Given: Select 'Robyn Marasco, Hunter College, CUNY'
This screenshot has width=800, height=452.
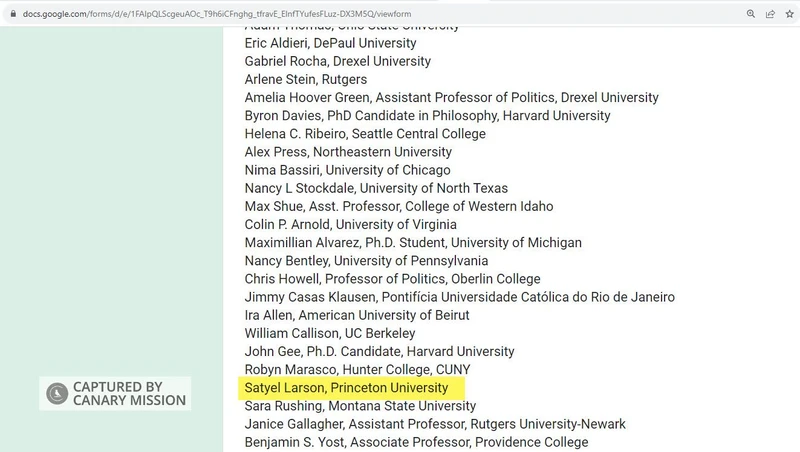Looking at the screenshot, I should point(357,369).
